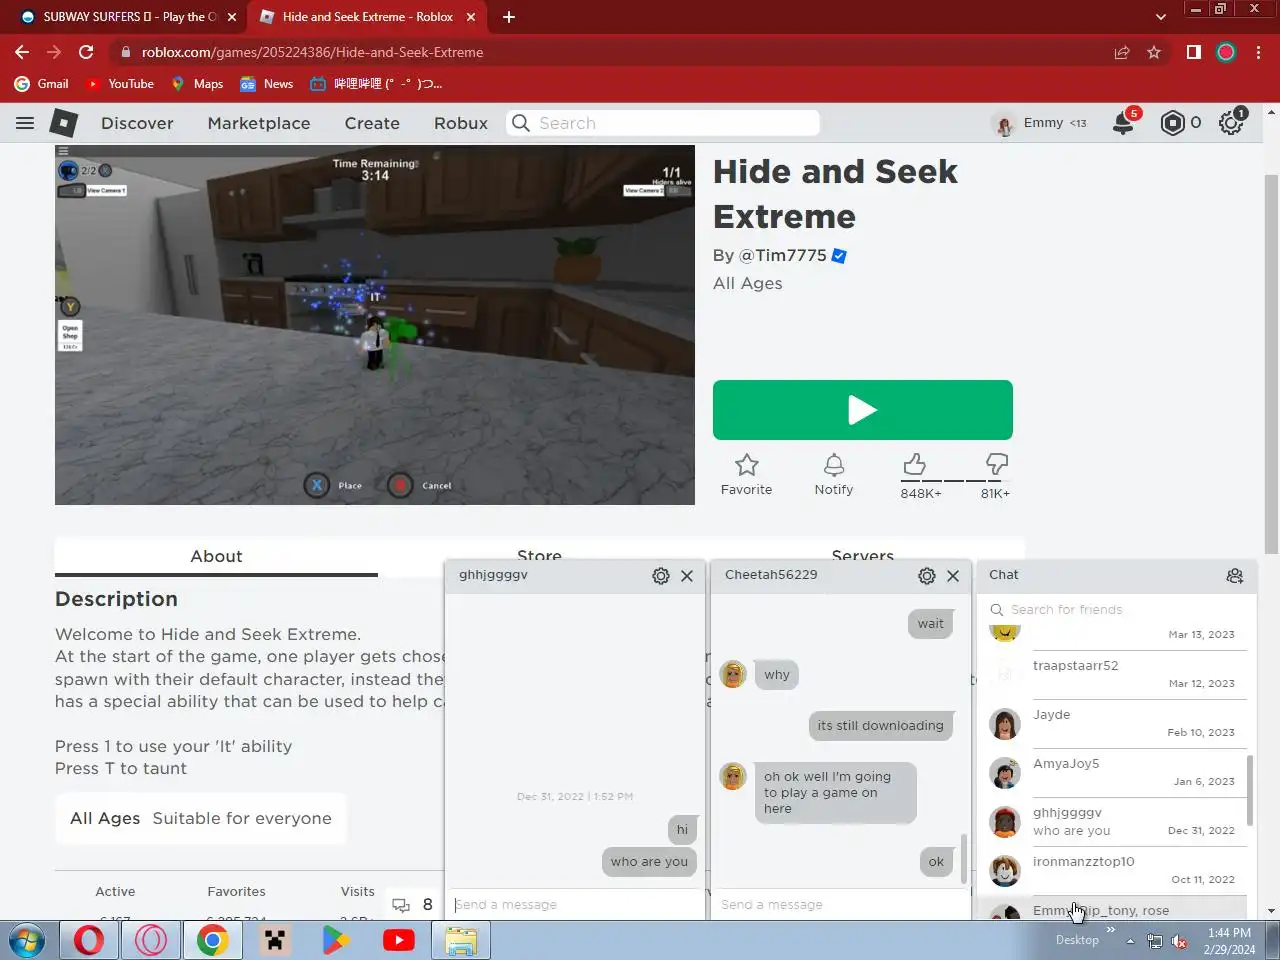This screenshot has height=960, width=1280.
Task: Open settings gear in Cheetah56229 chat window
Action: [926, 576]
